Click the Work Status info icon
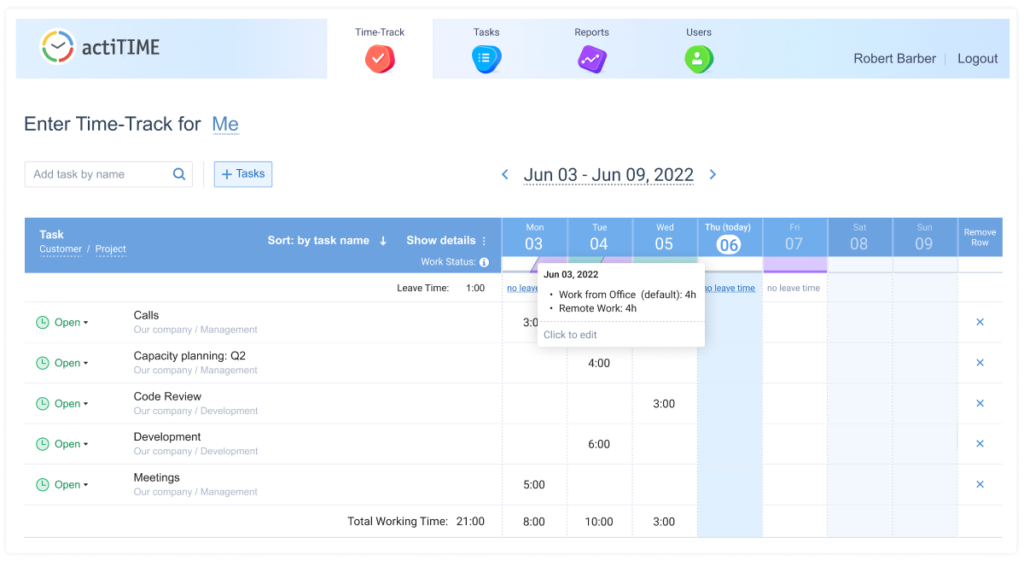 [484, 263]
